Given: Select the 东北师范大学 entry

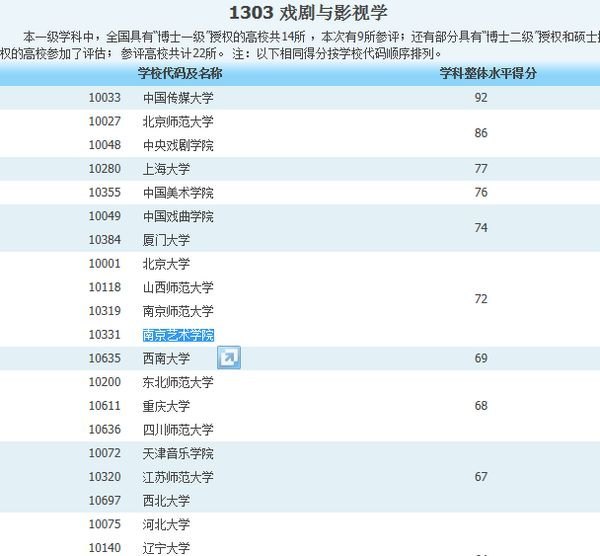Looking at the screenshot, I should pos(178,382).
